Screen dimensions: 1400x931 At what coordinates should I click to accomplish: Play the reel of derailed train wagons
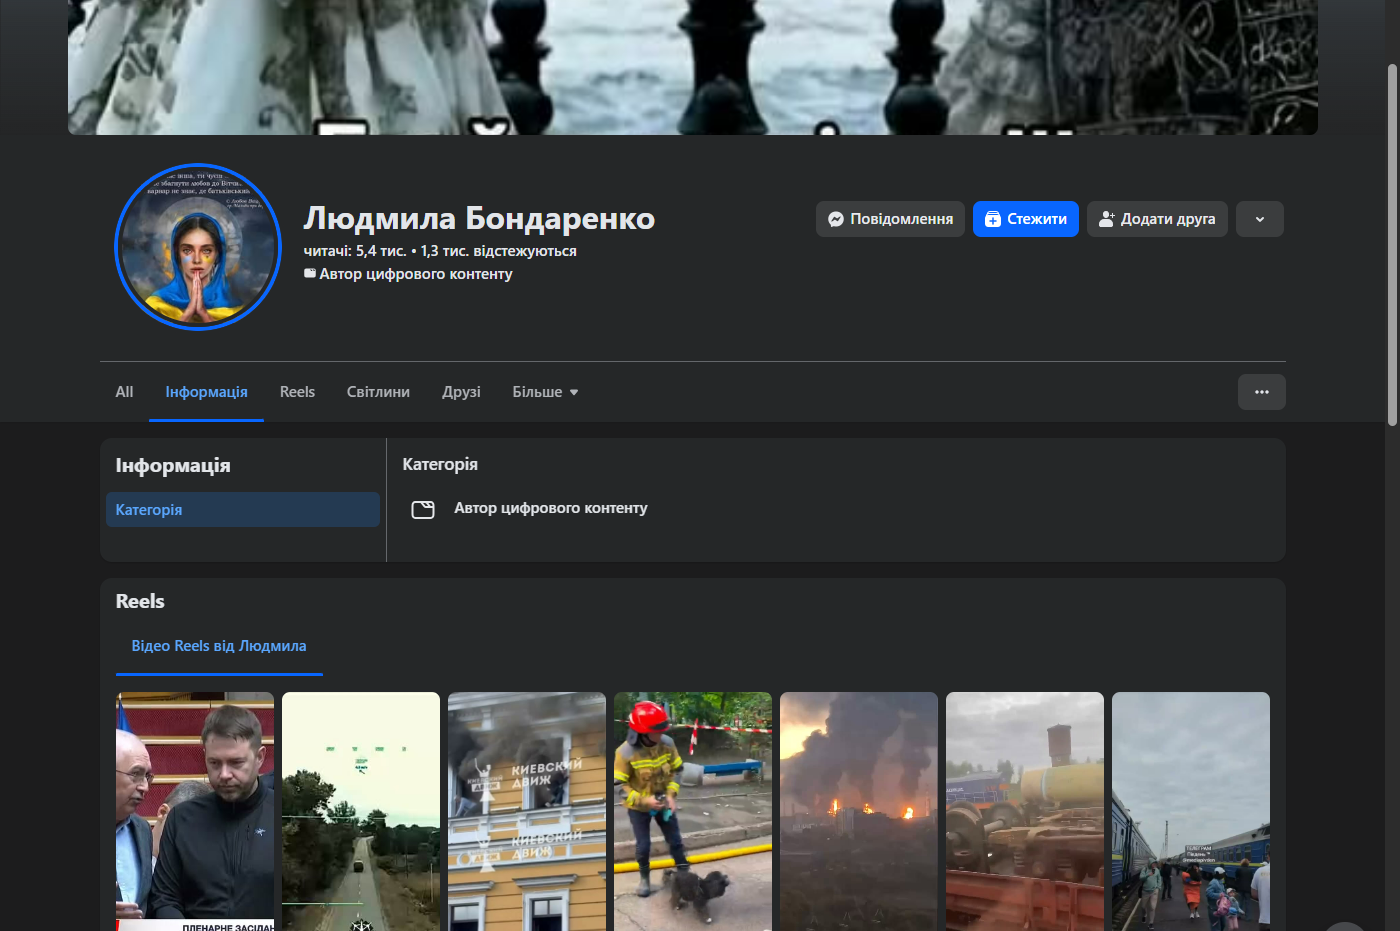click(x=1025, y=811)
